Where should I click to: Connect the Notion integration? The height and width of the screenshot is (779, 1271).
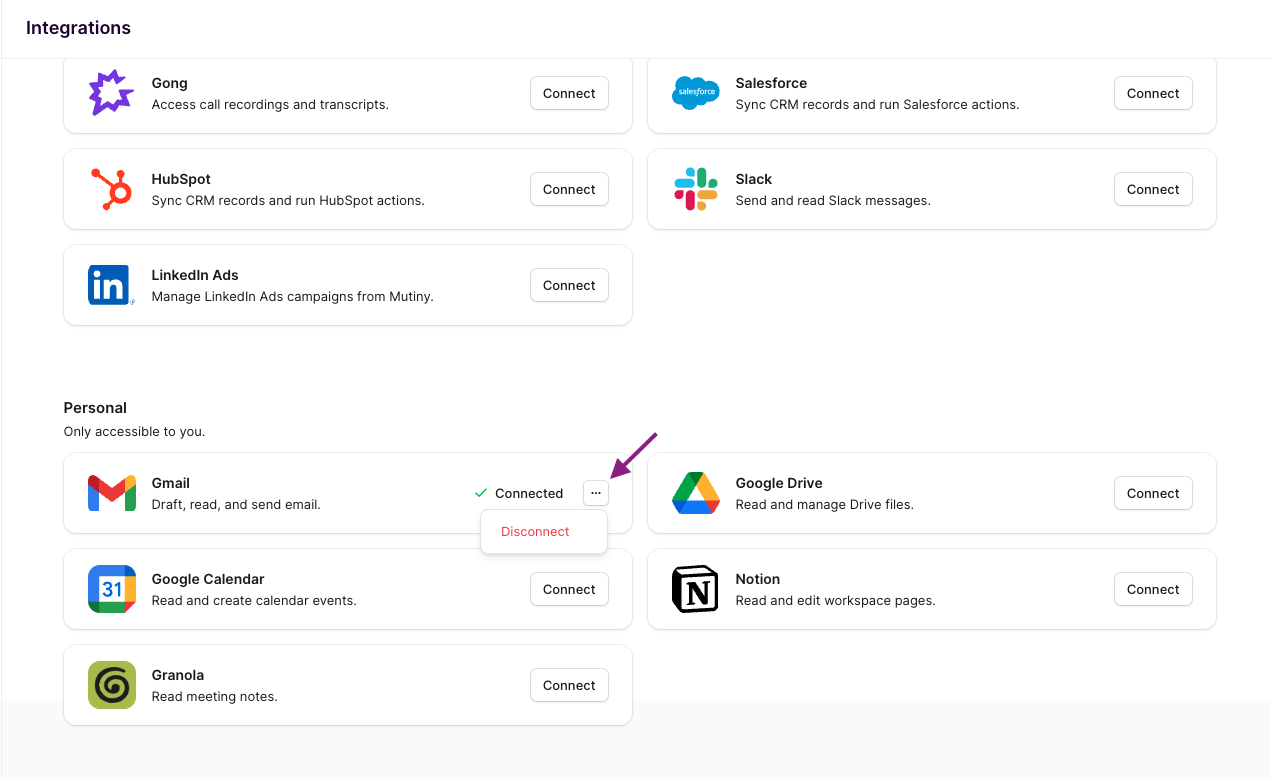(x=1153, y=589)
